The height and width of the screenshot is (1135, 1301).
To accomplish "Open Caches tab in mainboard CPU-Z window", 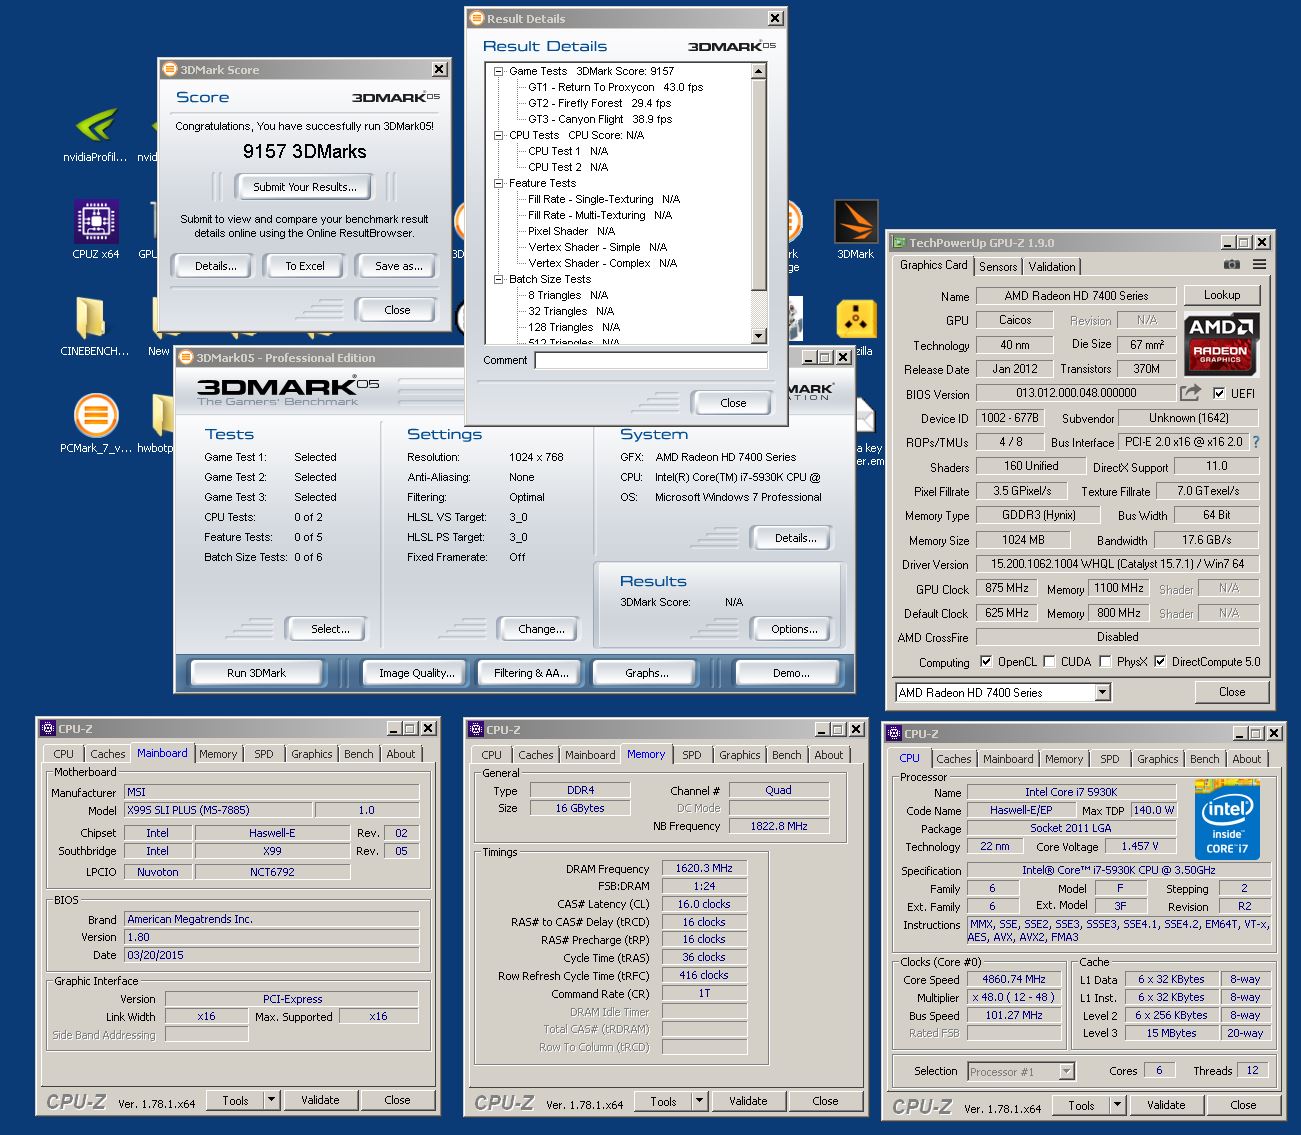I will click(x=108, y=754).
